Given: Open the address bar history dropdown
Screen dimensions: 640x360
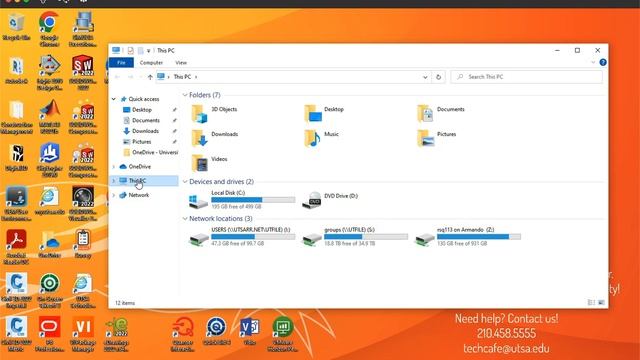Looking at the screenshot, I should tap(425, 77).
